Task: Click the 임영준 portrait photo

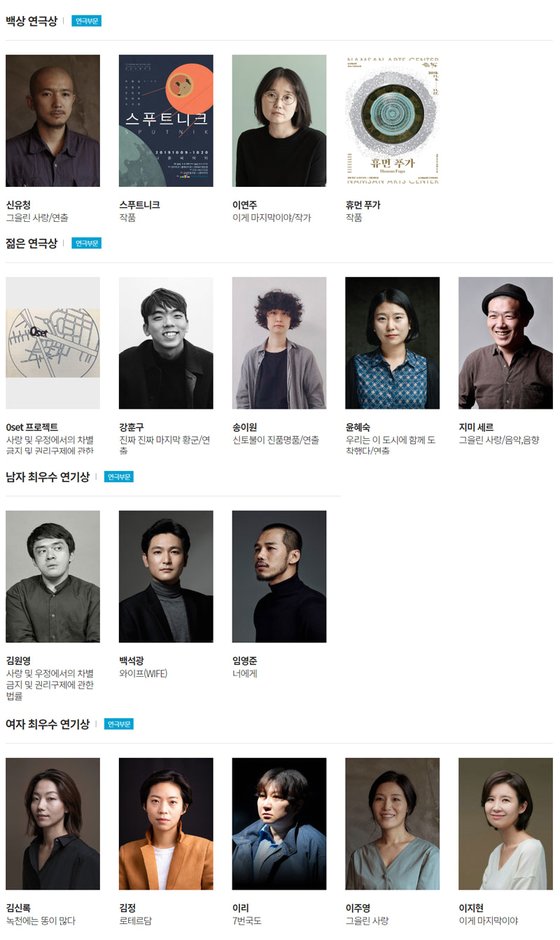Action: point(279,577)
